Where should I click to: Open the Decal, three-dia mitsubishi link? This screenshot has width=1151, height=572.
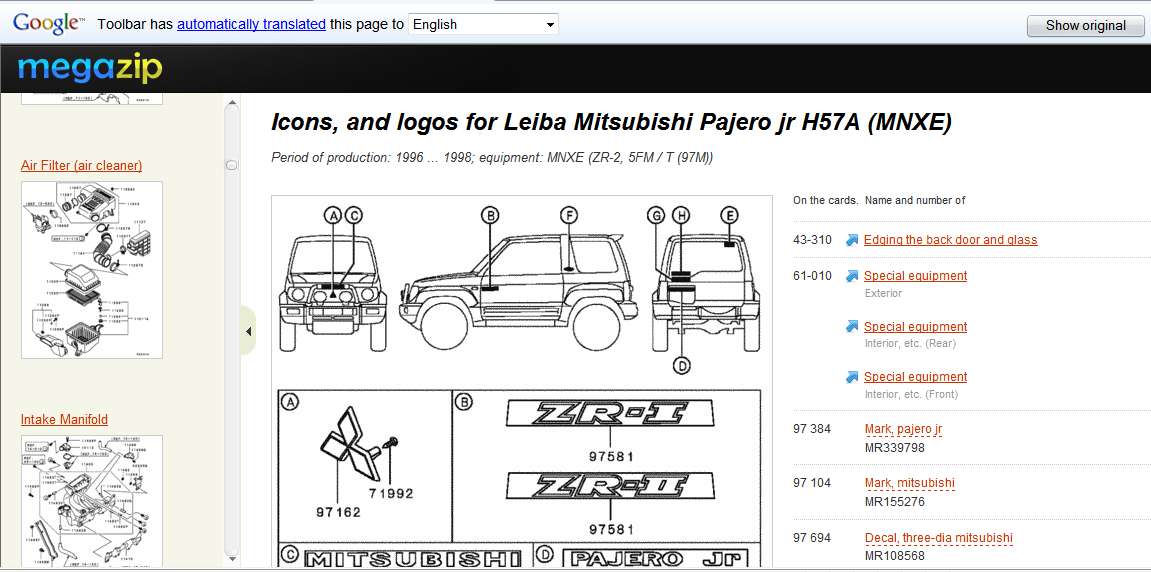pos(938,538)
